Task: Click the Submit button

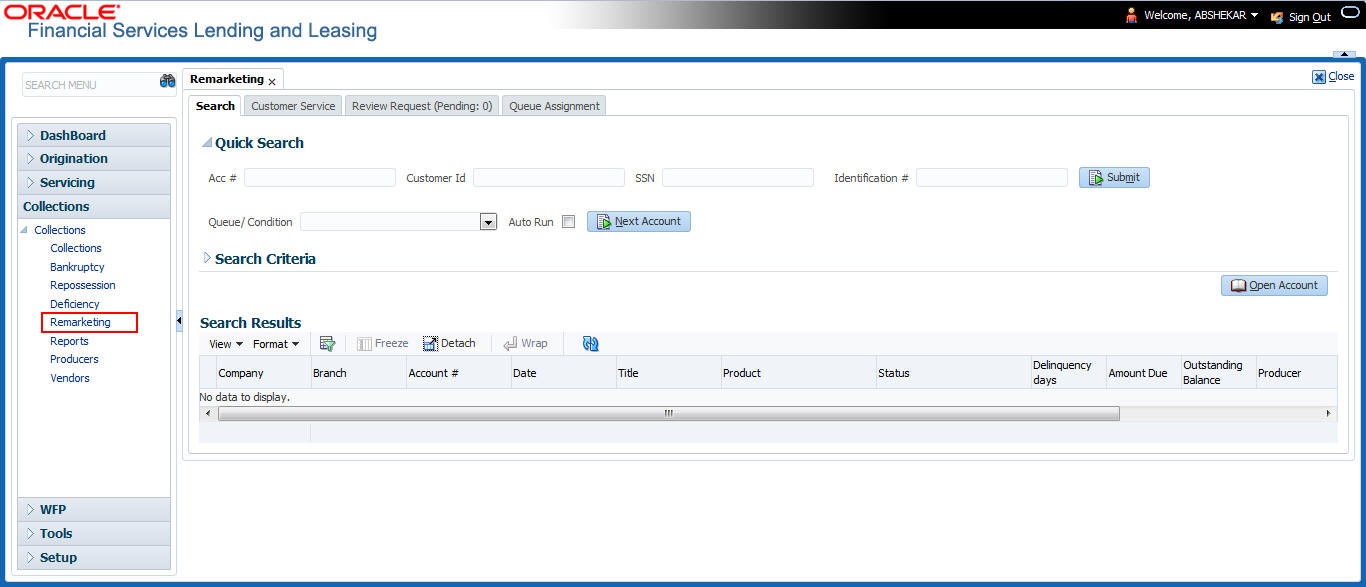Action: (1114, 177)
